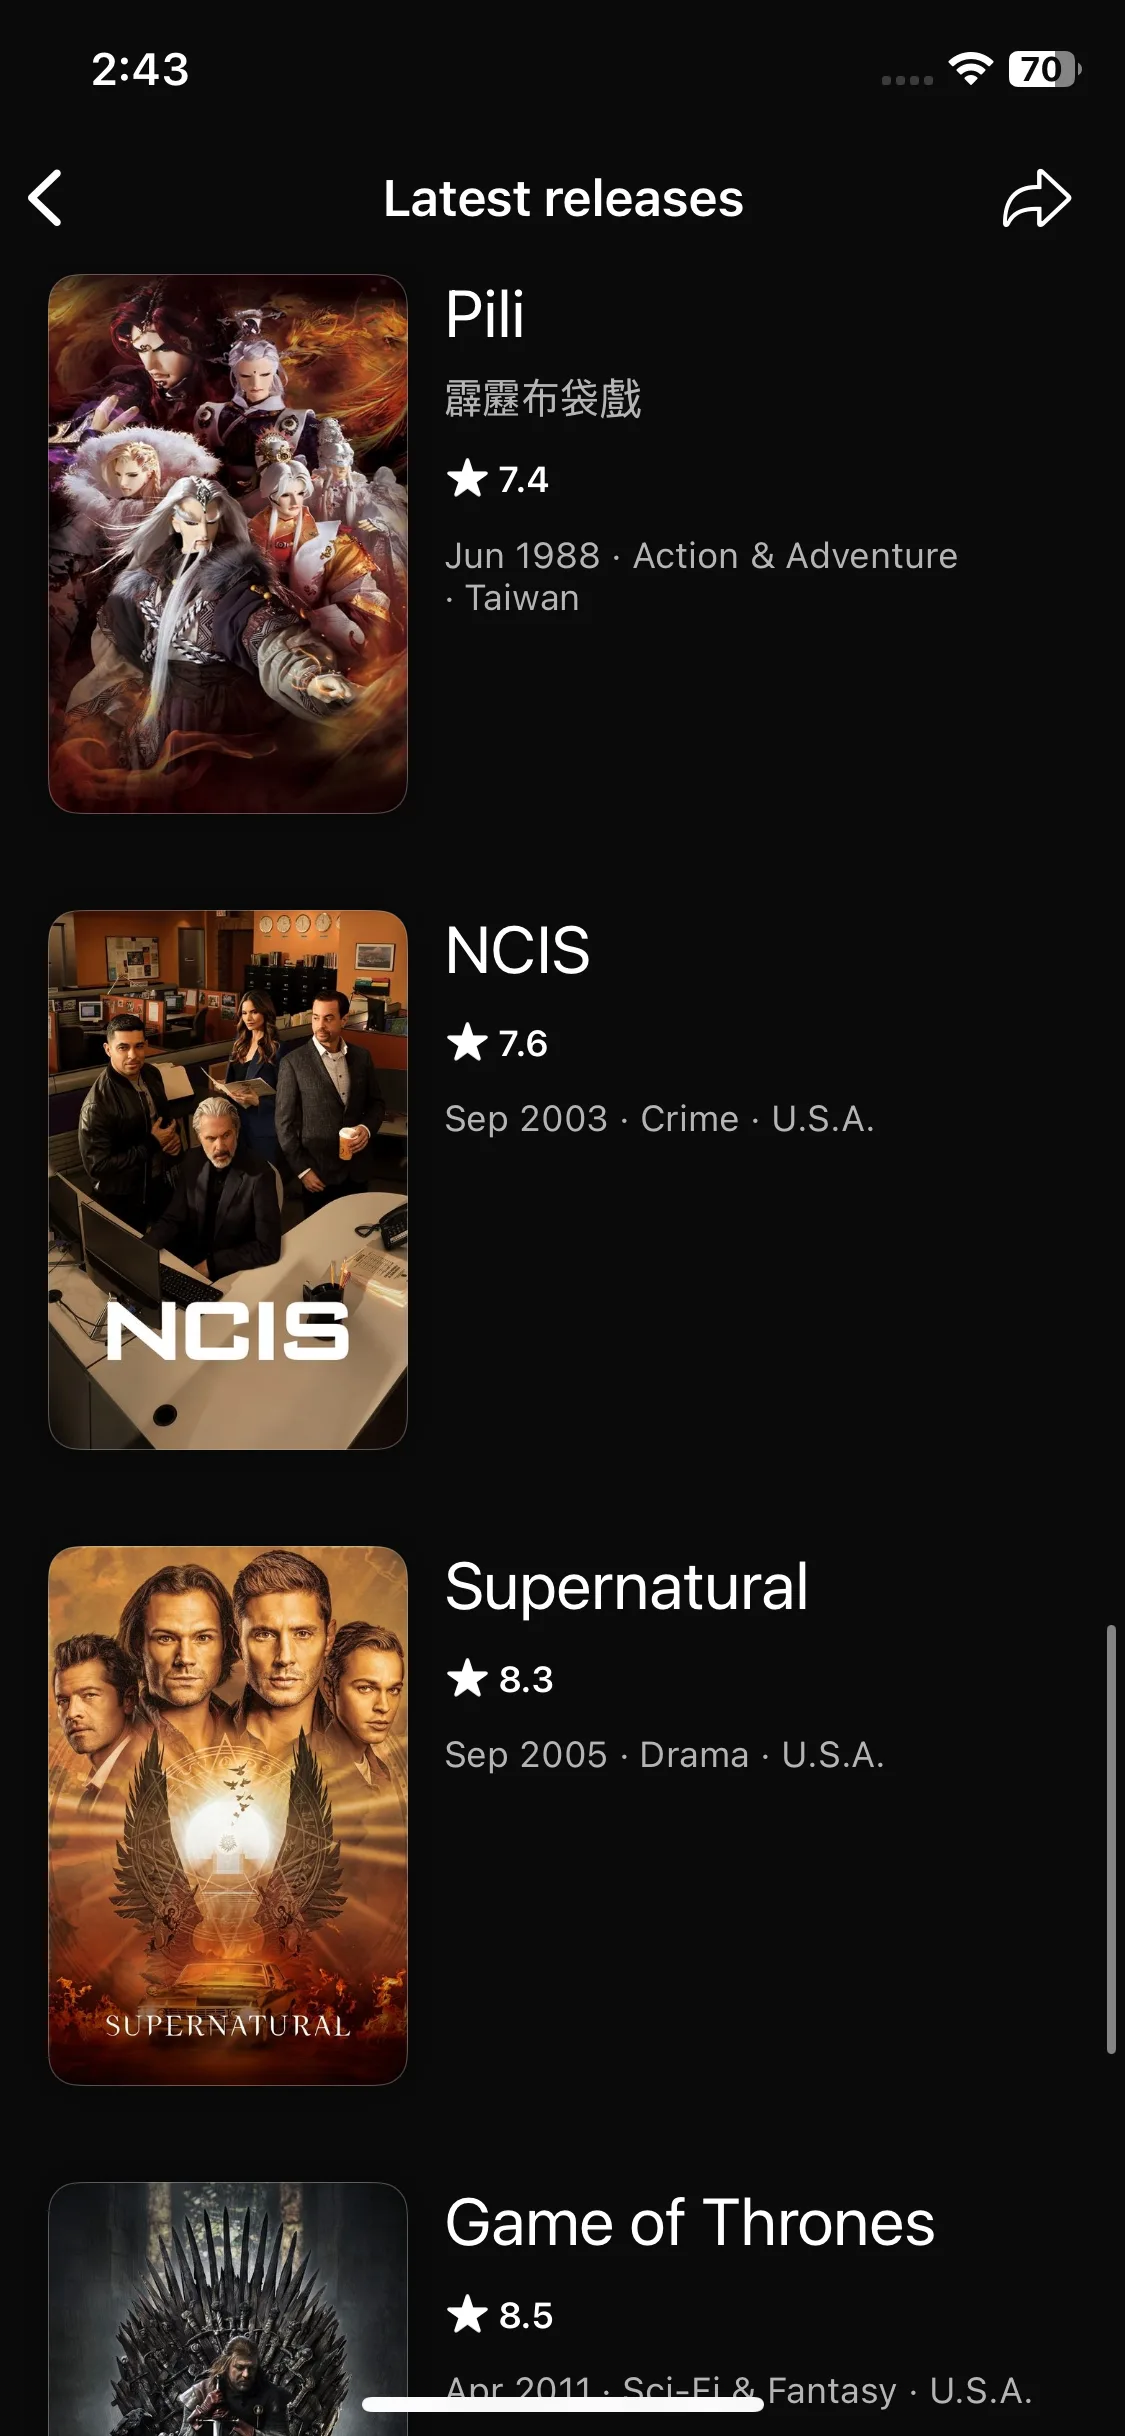Open the Pili poster thumbnail
The image size is (1125, 2436).
(228, 544)
